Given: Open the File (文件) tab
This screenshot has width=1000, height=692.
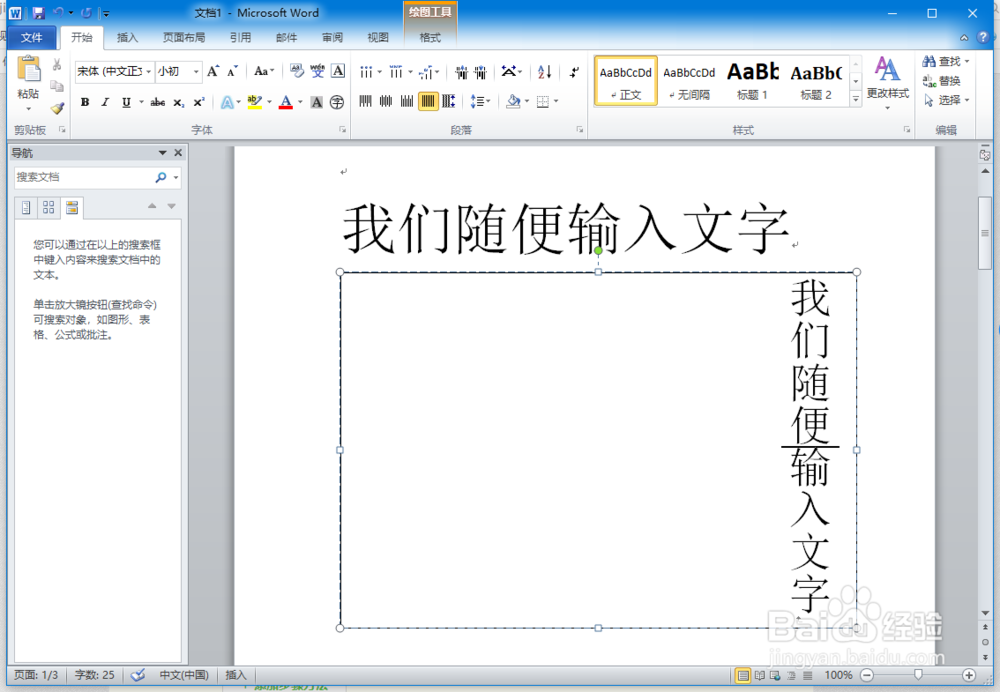Looking at the screenshot, I should [x=31, y=38].
